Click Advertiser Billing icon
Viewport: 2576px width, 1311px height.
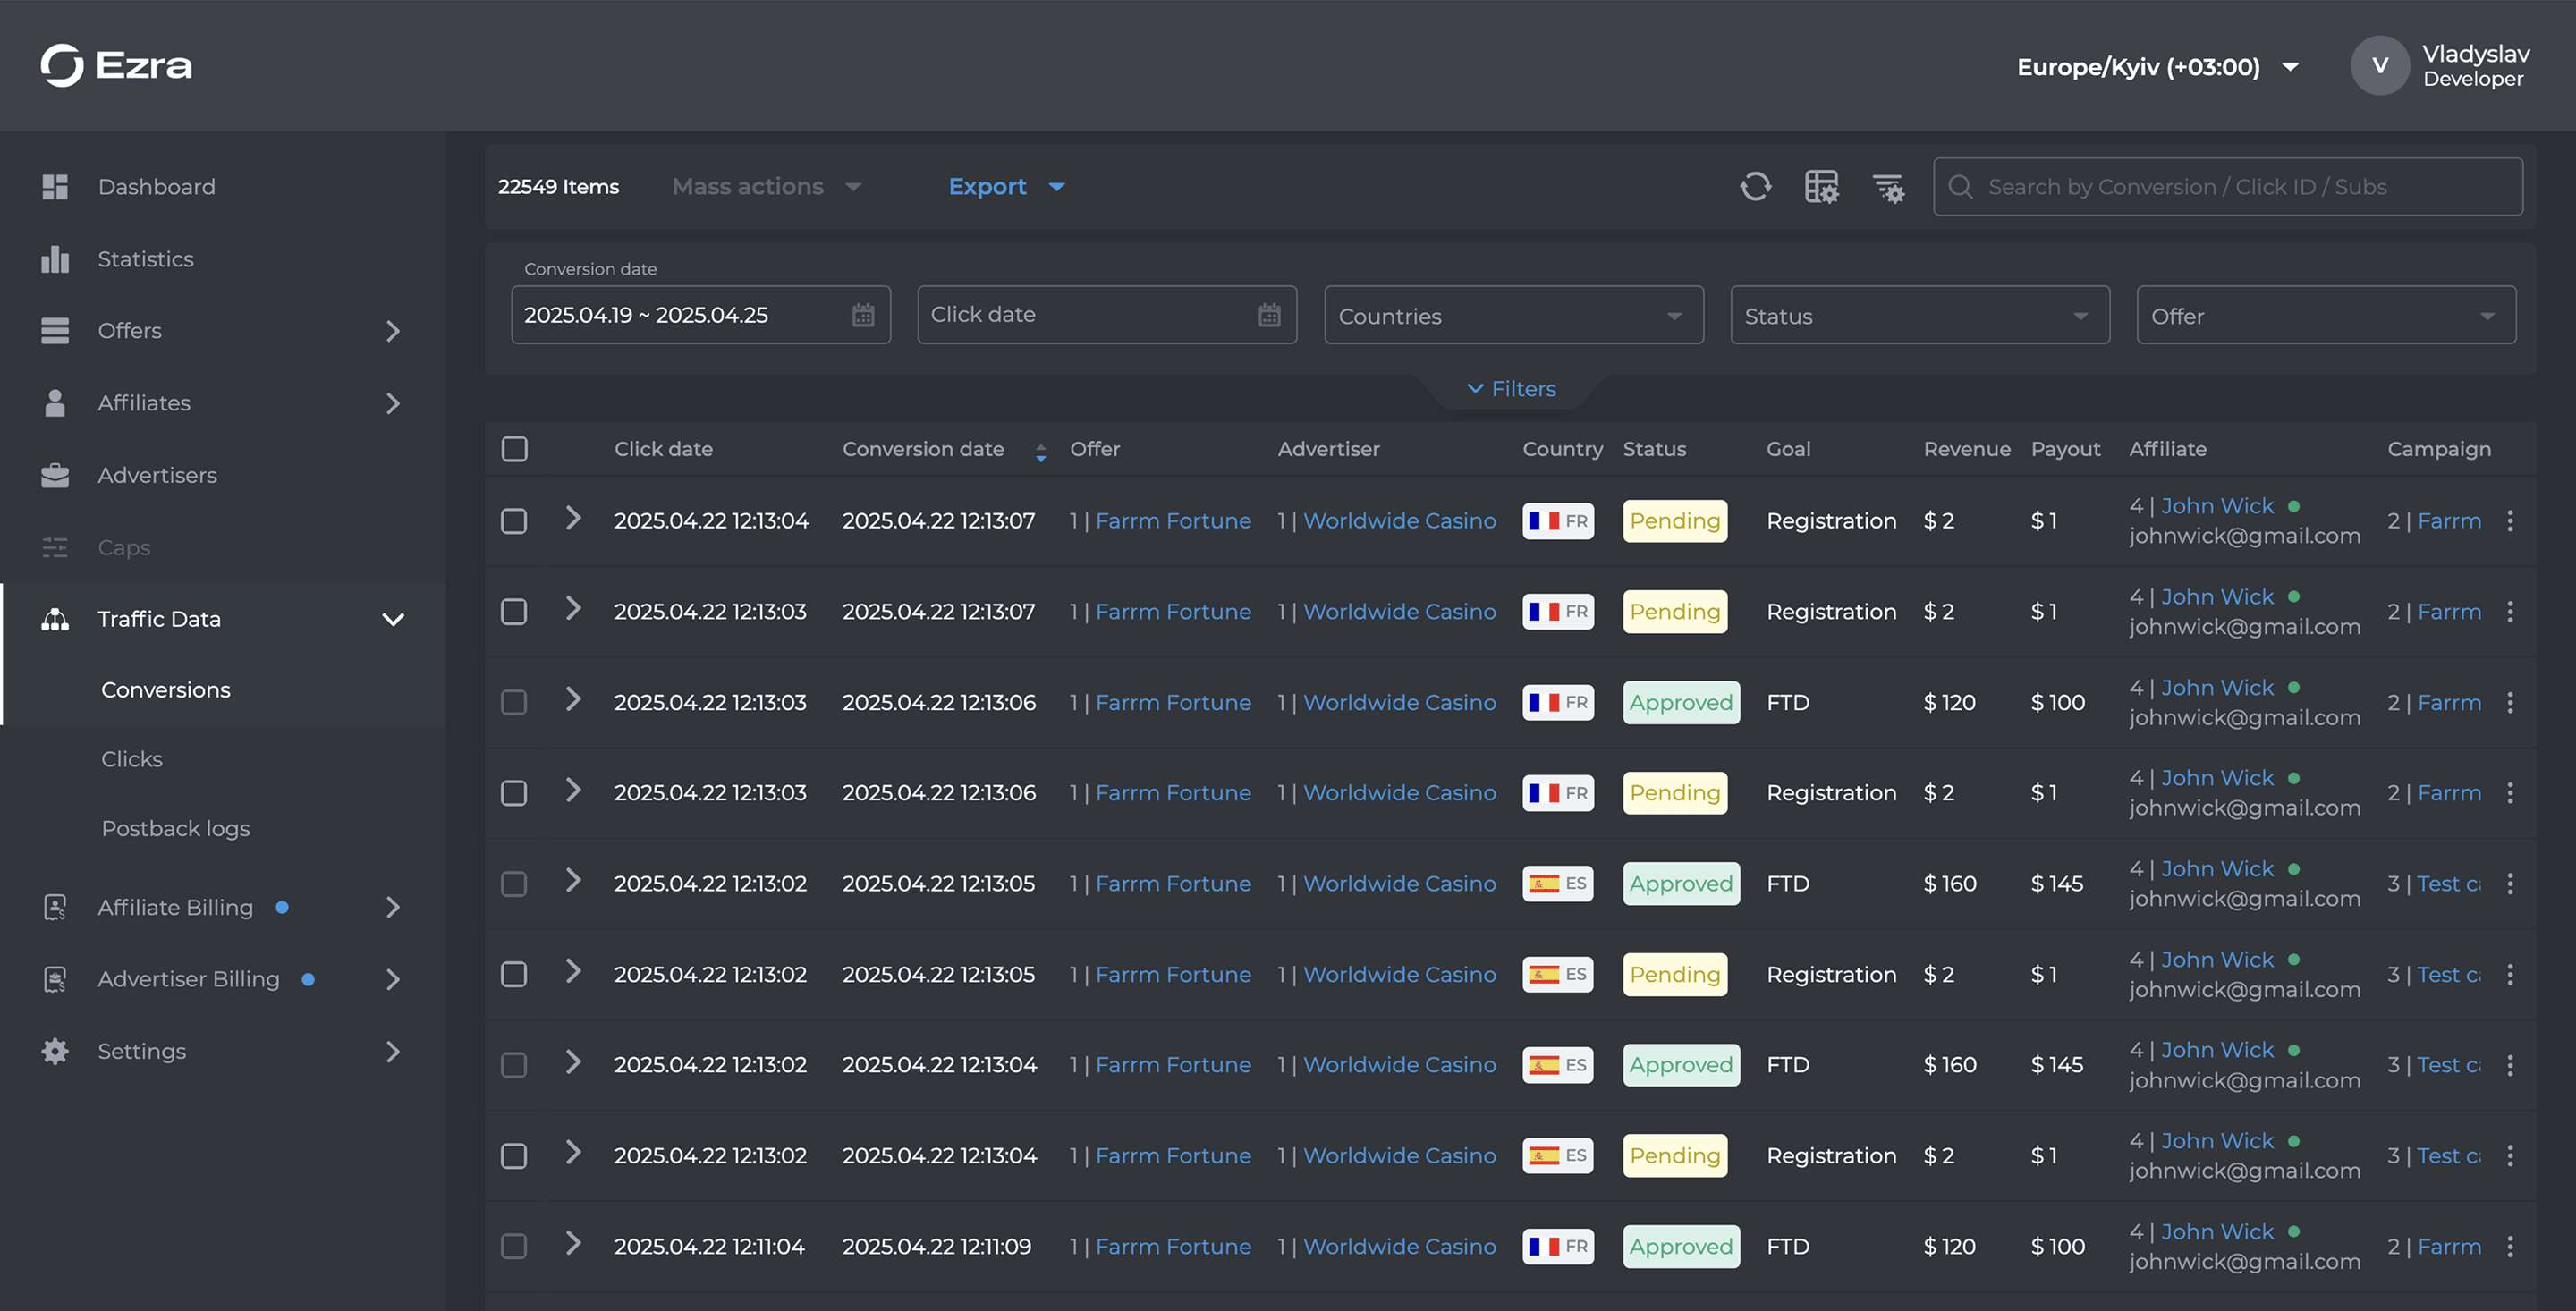tap(55, 979)
